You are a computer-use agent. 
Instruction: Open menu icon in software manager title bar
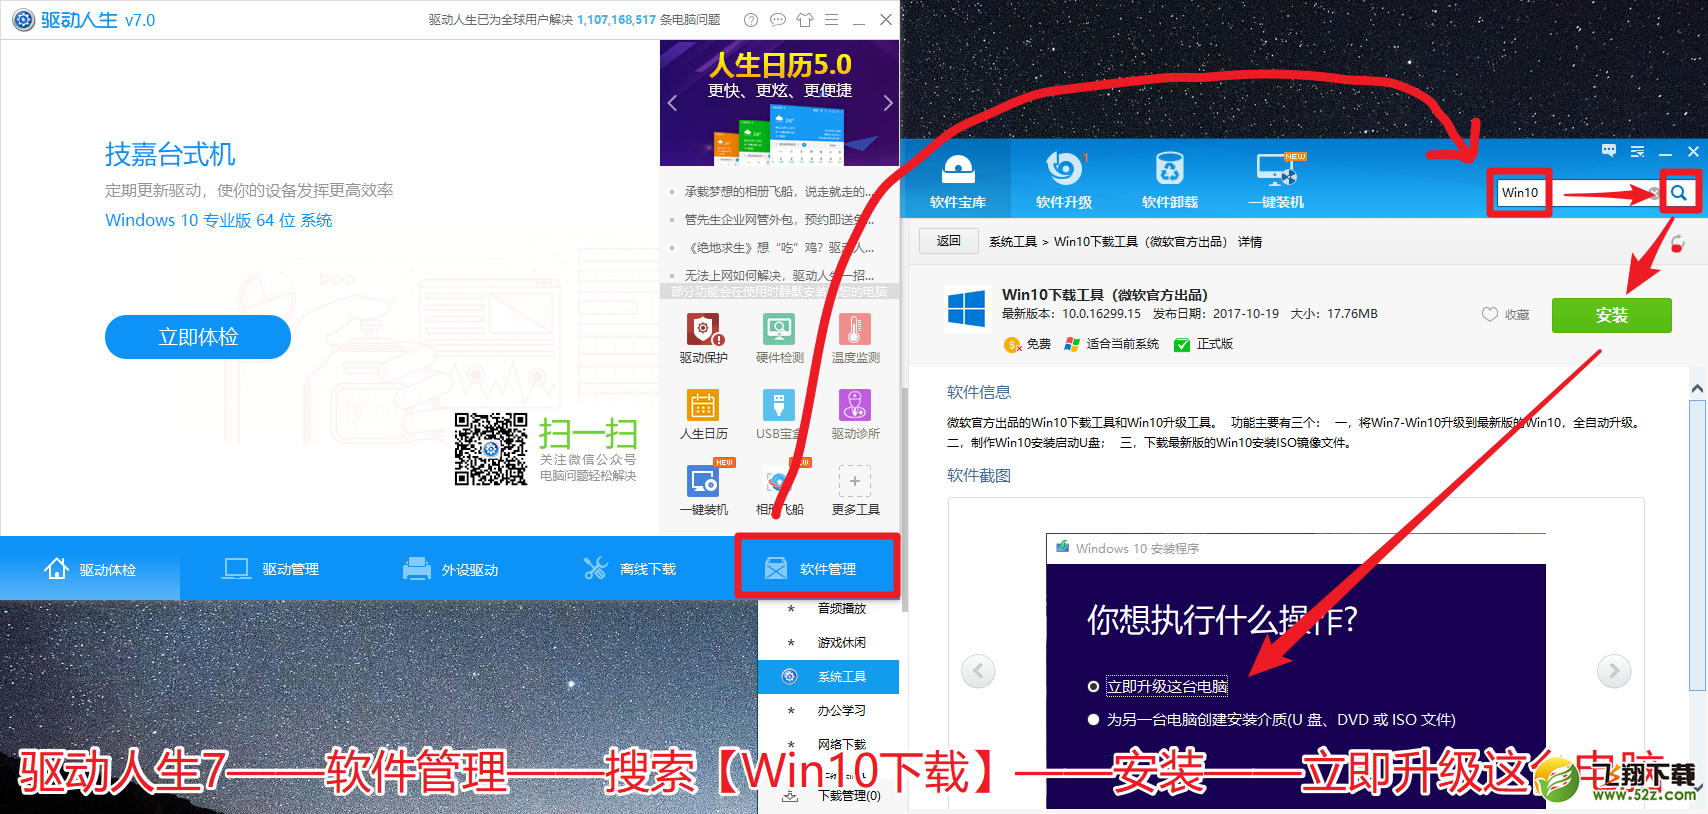pyautogui.click(x=1637, y=151)
